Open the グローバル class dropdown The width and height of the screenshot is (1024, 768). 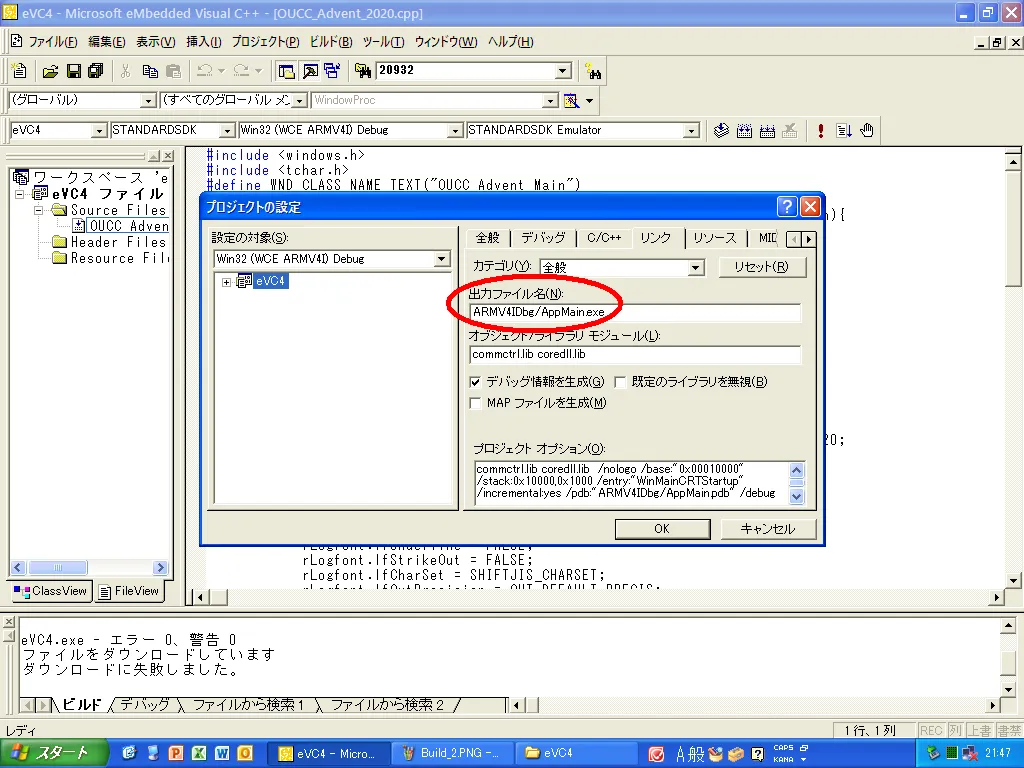[148, 101]
